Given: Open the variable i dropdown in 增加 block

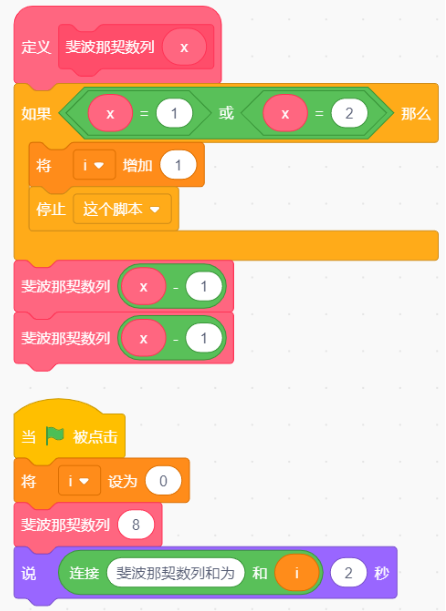Looking at the screenshot, I should (94, 165).
